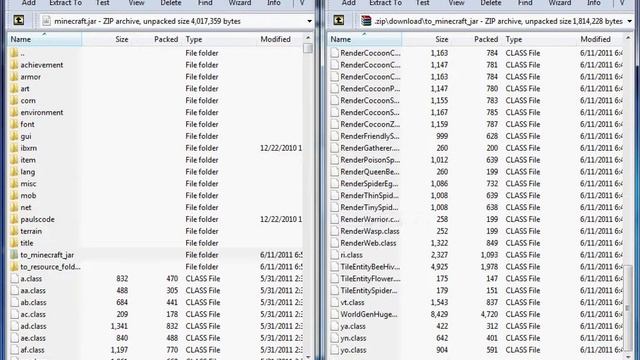Select the gui folder icon
Screen dimensions: 640x360
(x=14, y=136)
